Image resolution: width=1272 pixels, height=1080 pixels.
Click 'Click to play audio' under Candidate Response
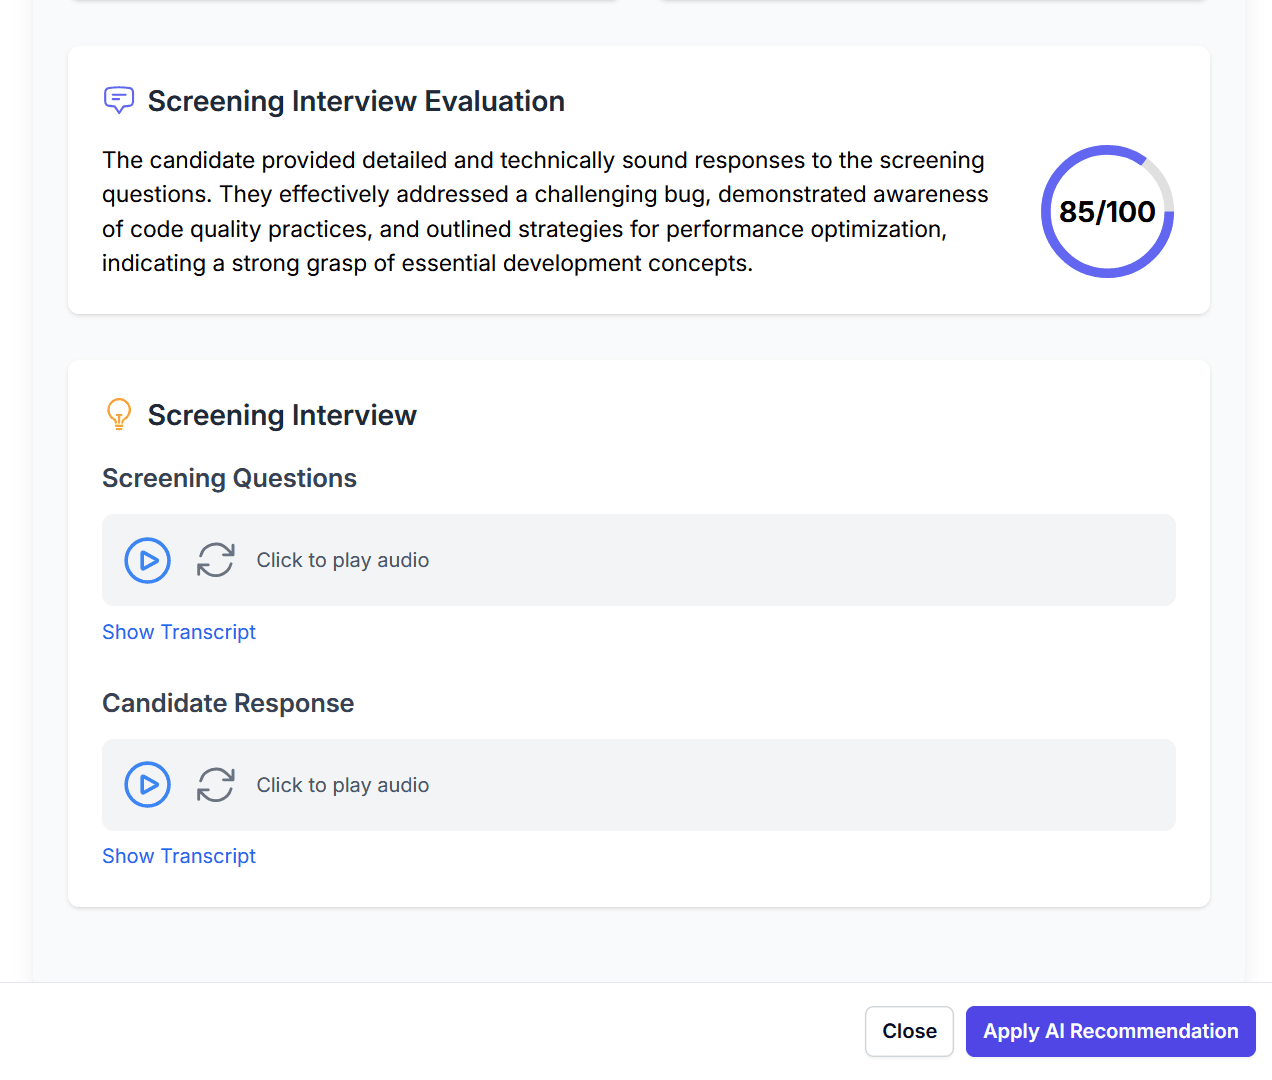pos(342,785)
